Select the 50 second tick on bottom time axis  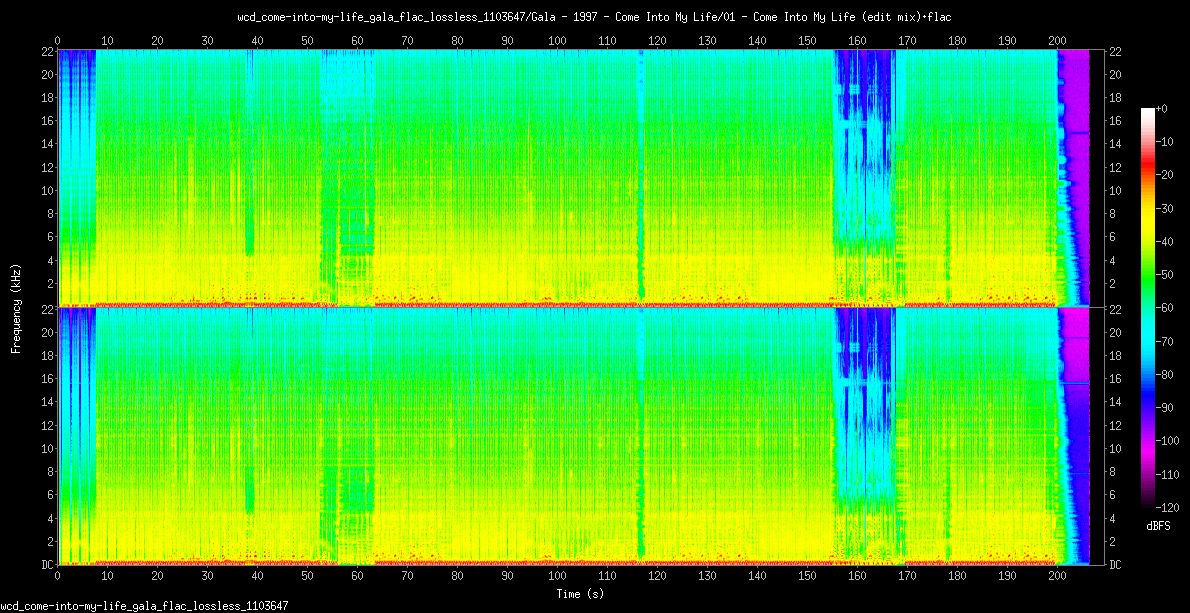[x=307, y=577]
